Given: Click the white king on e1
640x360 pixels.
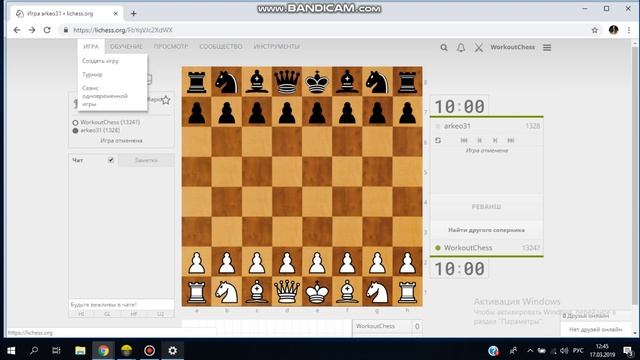Looking at the screenshot, I should coord(317,292).
